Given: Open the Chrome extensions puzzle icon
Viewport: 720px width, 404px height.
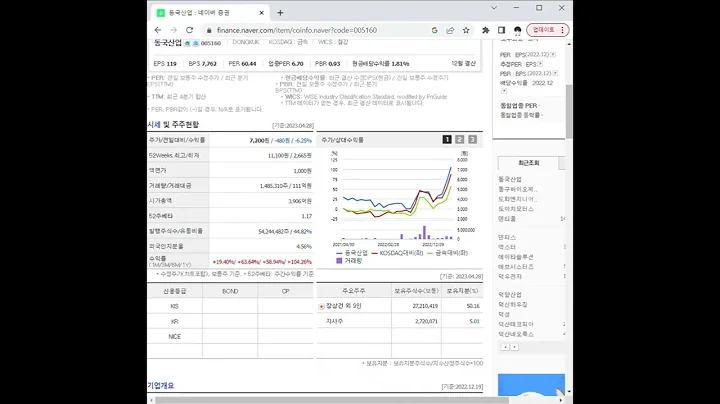Looking at the screenshot, I should coord(485,30).
